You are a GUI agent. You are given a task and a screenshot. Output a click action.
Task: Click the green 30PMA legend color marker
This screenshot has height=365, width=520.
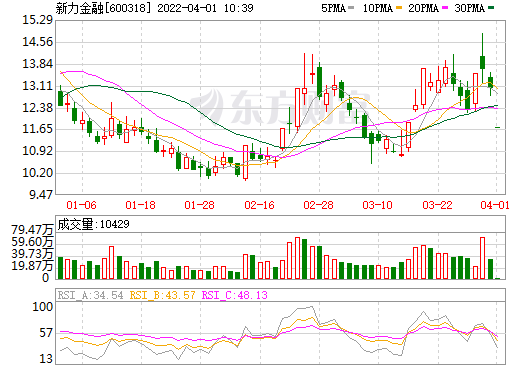[490, 8]
